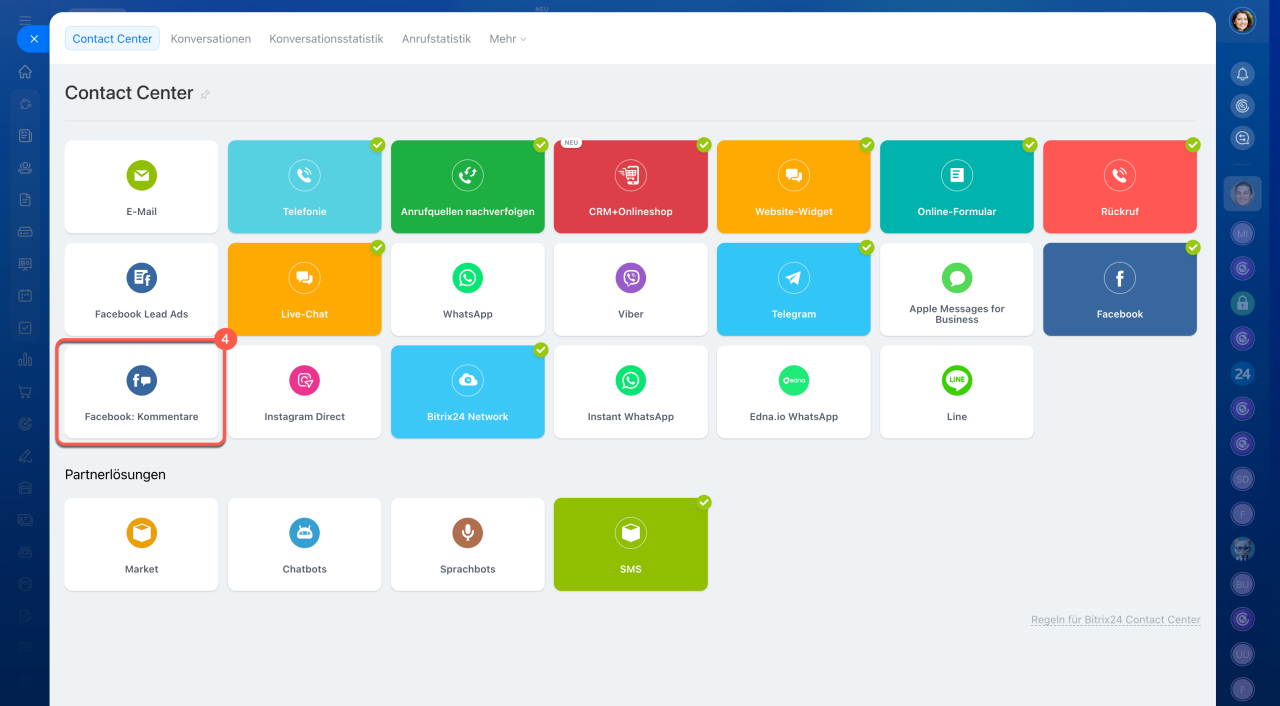Open the SMS tile
The width and height of the screenshot is (1280, 706).
631,544
